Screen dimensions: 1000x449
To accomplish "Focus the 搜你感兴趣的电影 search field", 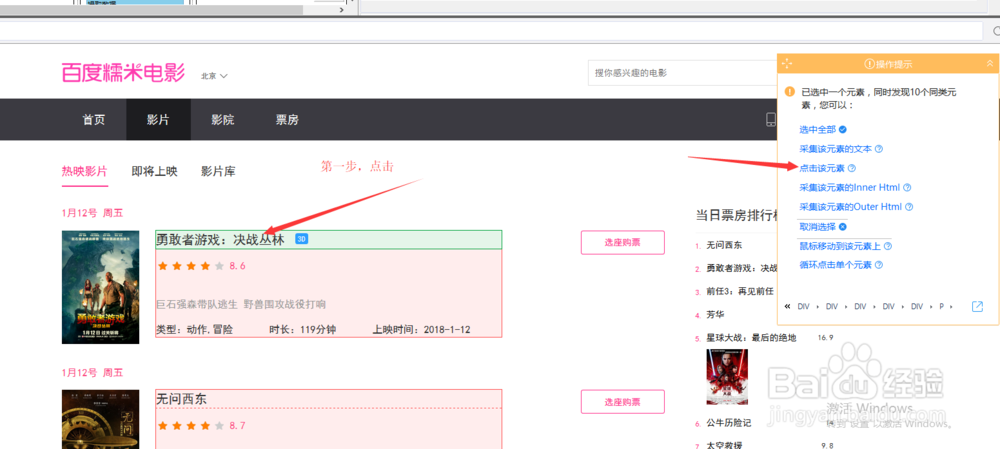I will coord(682,73).
